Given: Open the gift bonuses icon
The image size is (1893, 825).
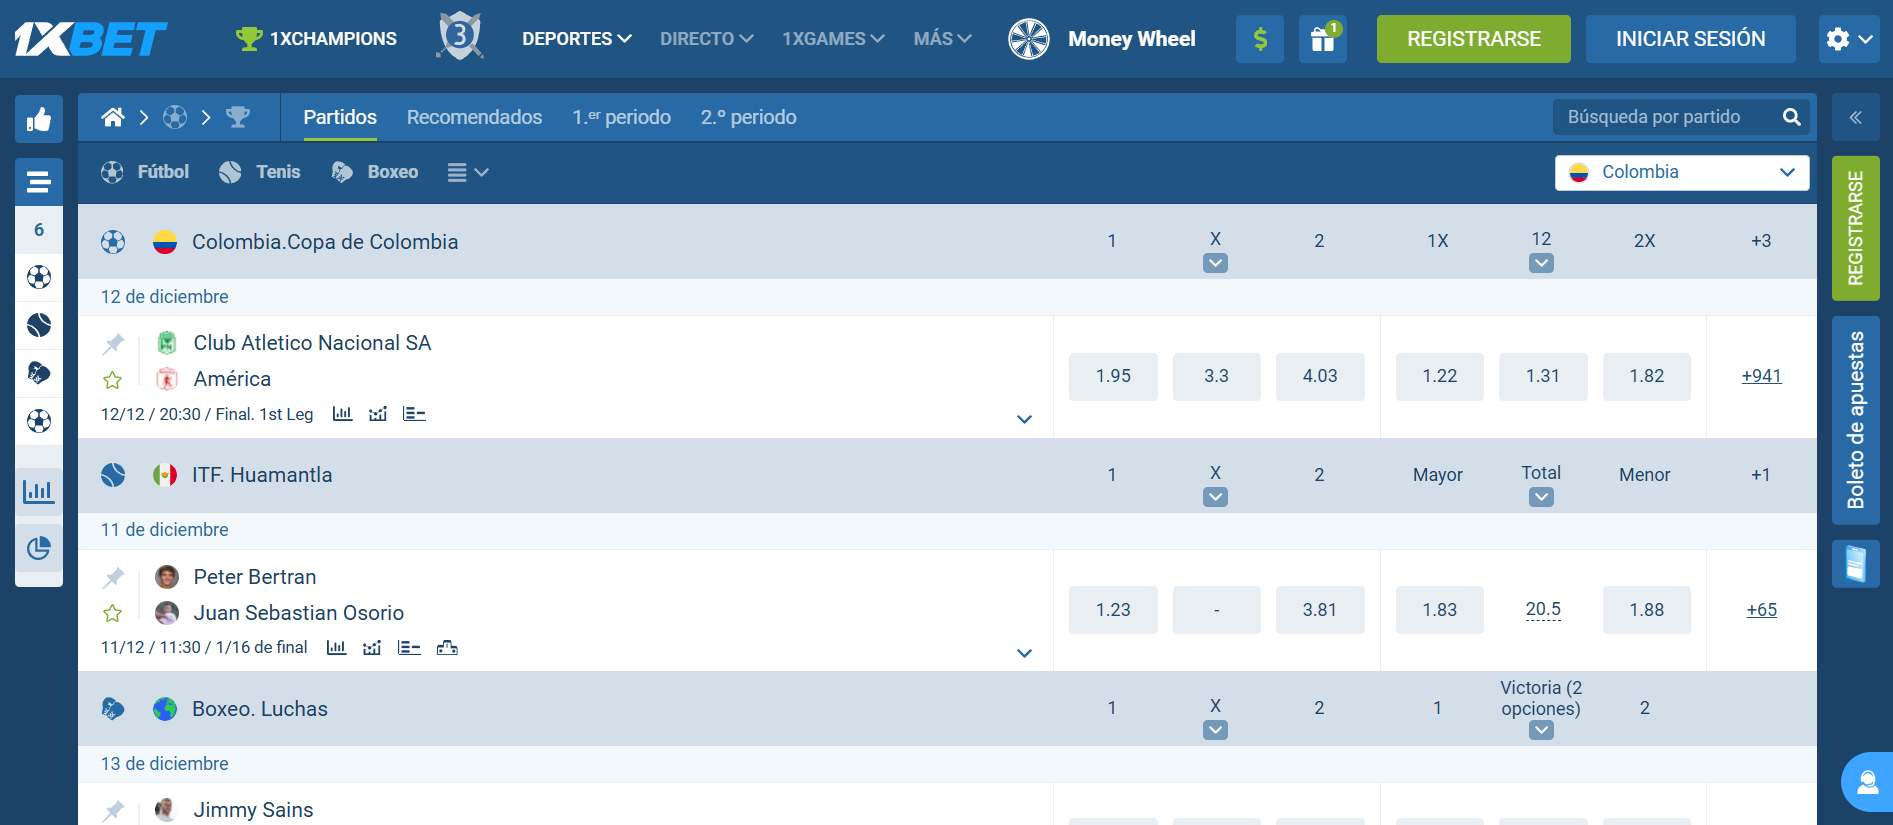Looking at the screenshot, I should point(1323,39).
